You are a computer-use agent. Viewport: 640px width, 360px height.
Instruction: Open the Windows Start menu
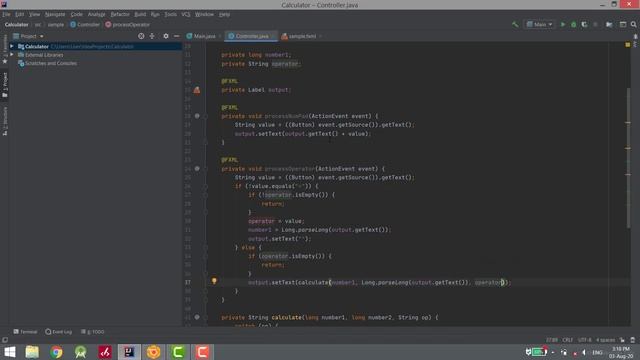coord(9,352)
